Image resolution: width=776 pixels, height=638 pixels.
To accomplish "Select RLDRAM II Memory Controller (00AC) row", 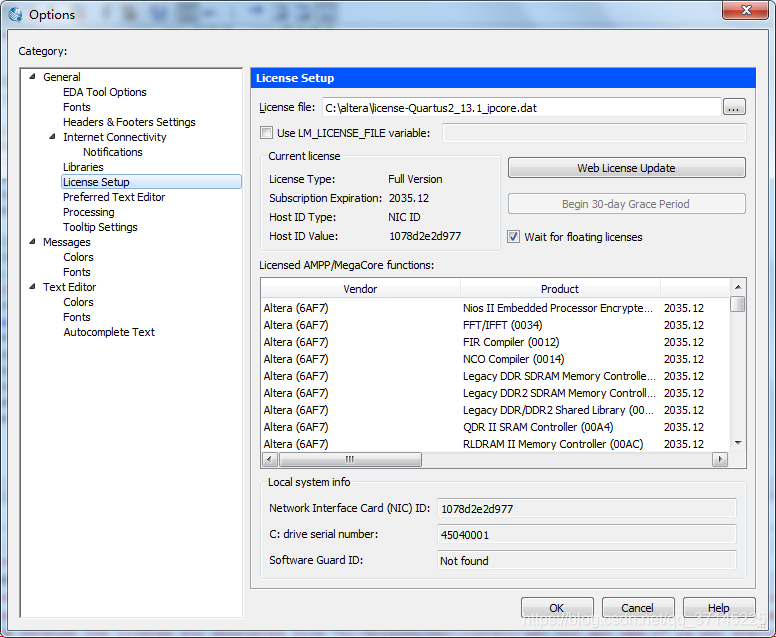I will pyautogui.click(x=495, y=444).
